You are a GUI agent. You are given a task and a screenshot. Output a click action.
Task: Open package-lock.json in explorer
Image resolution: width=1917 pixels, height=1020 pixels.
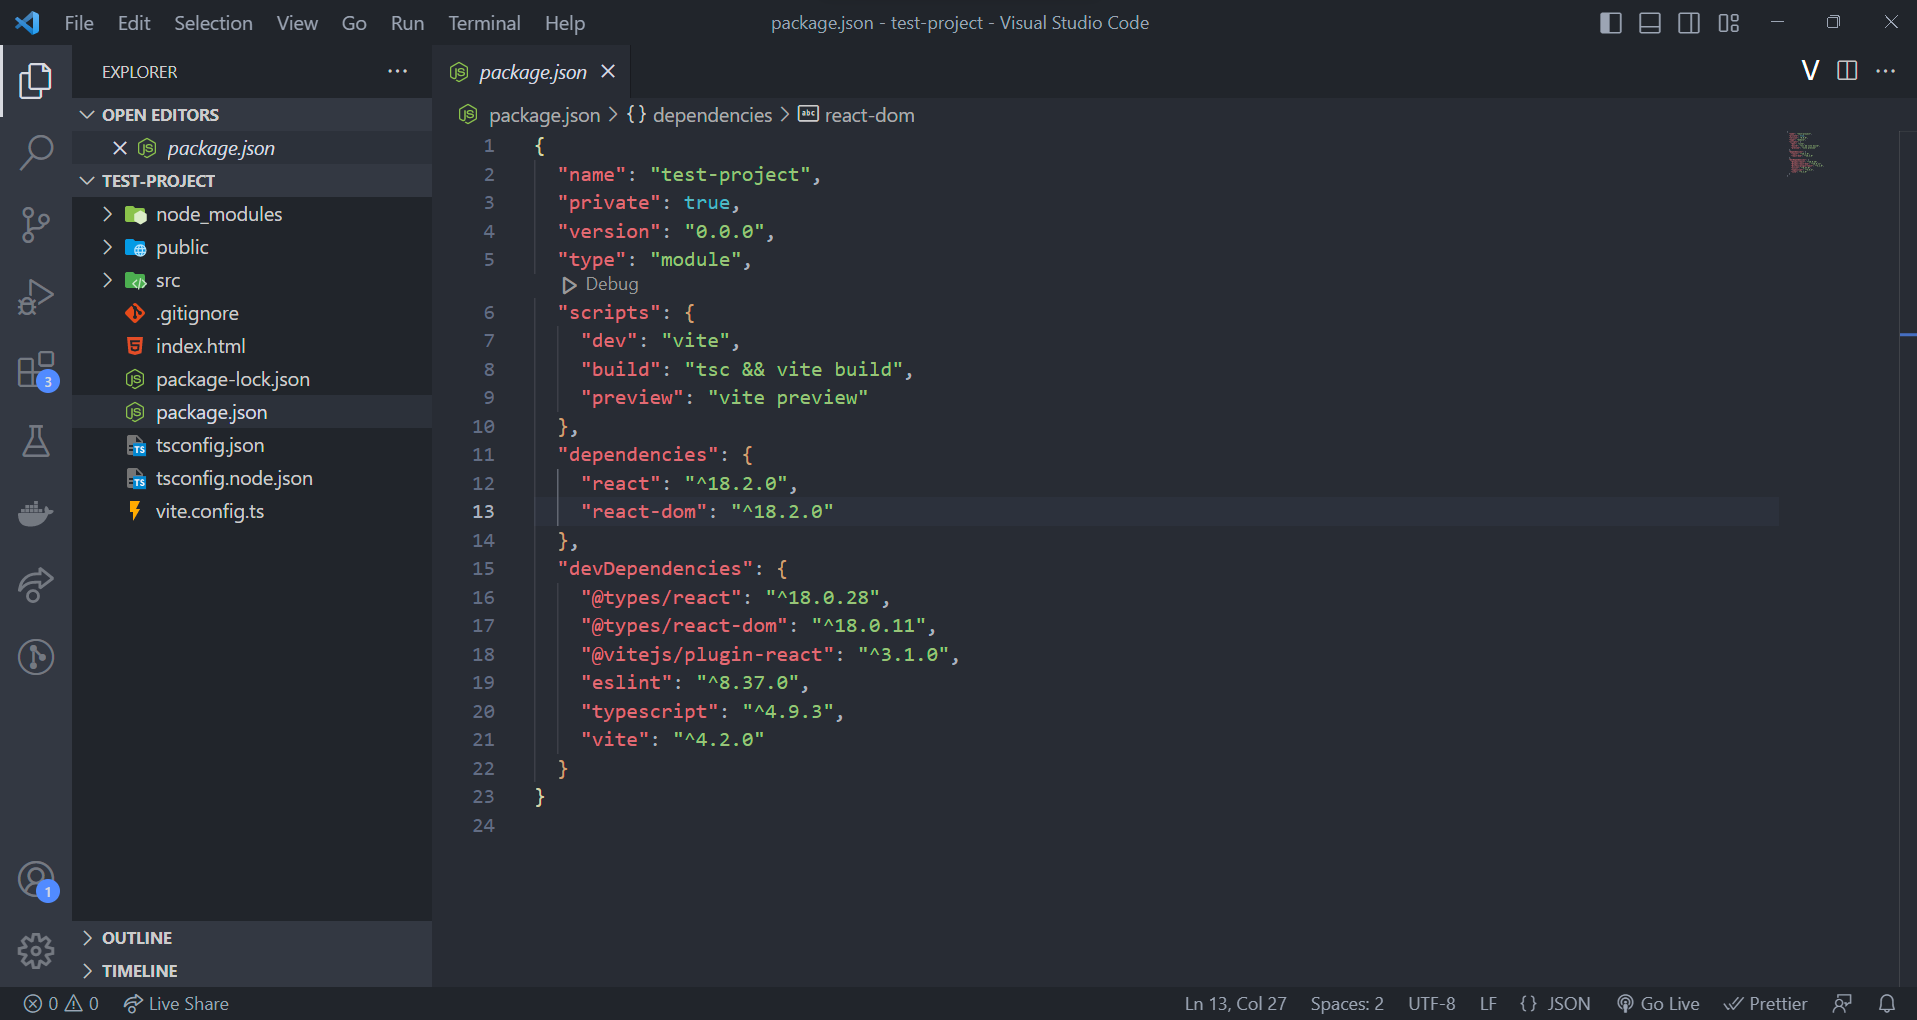coord(252,379)
